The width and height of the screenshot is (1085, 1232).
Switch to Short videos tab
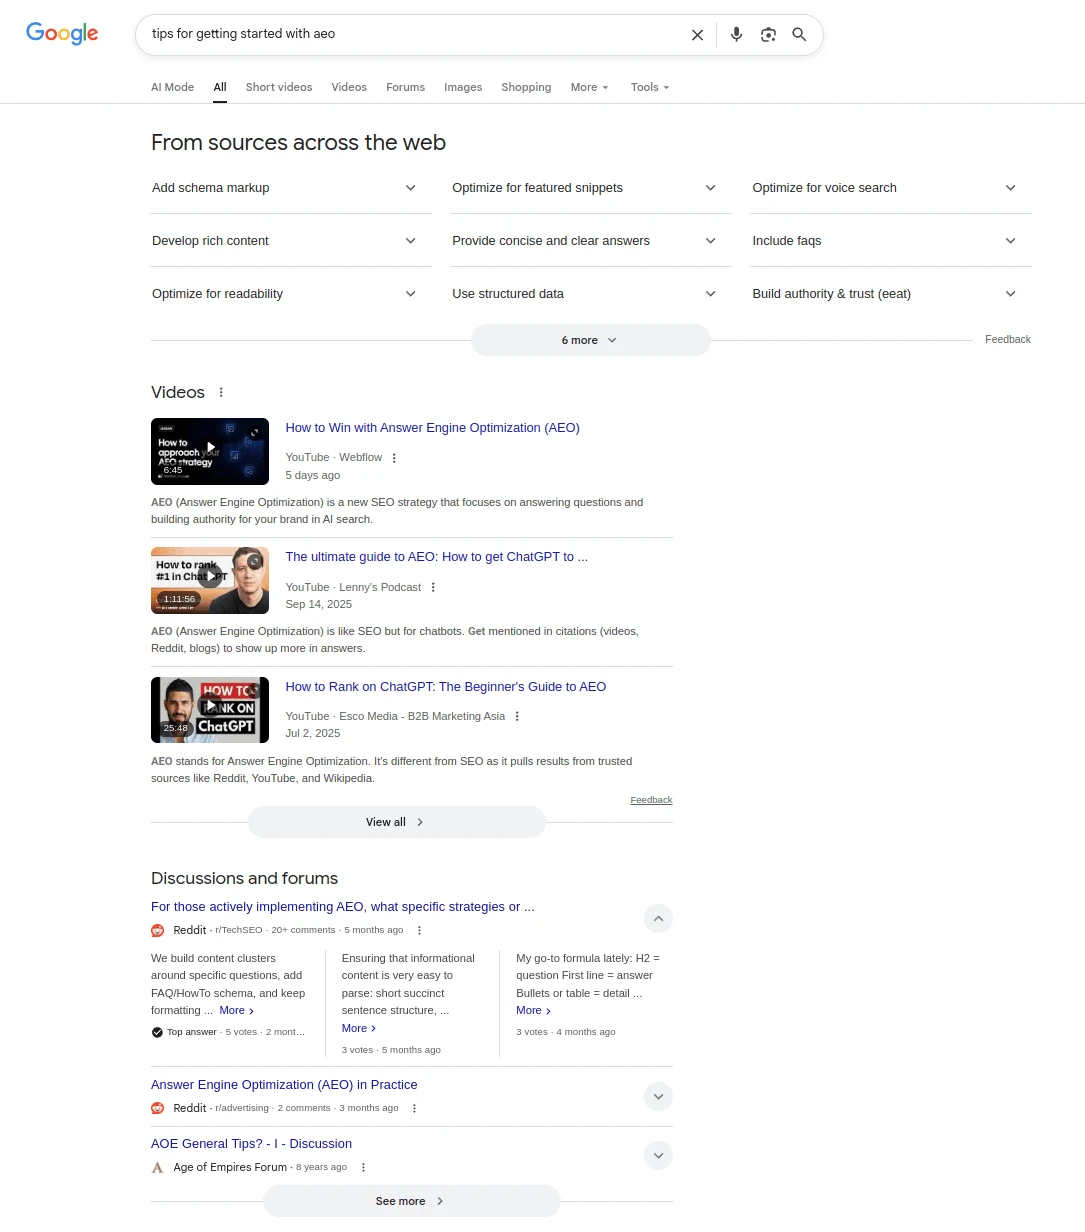279,87
